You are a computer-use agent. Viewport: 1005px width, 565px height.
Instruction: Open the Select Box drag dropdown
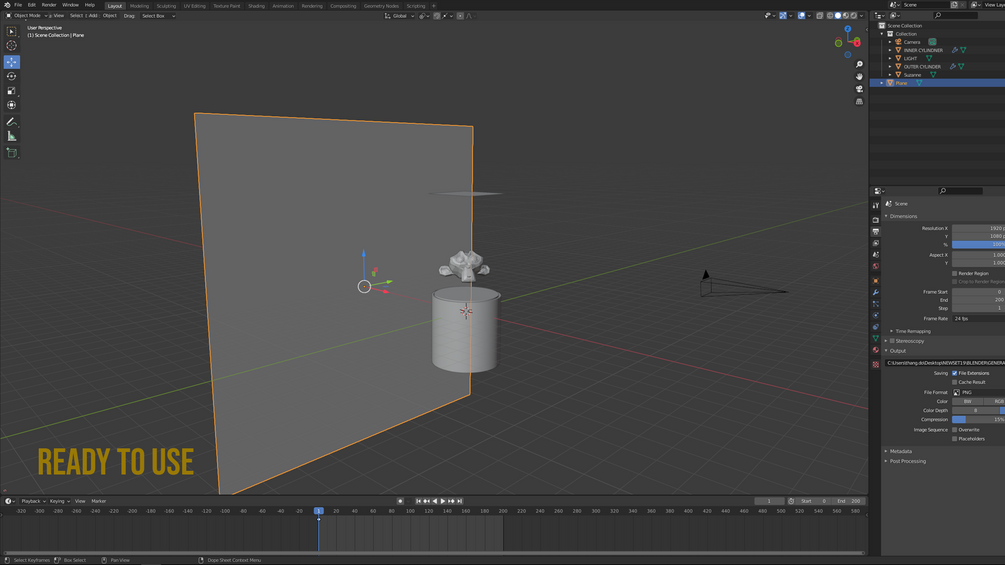(x=158, y=16)
